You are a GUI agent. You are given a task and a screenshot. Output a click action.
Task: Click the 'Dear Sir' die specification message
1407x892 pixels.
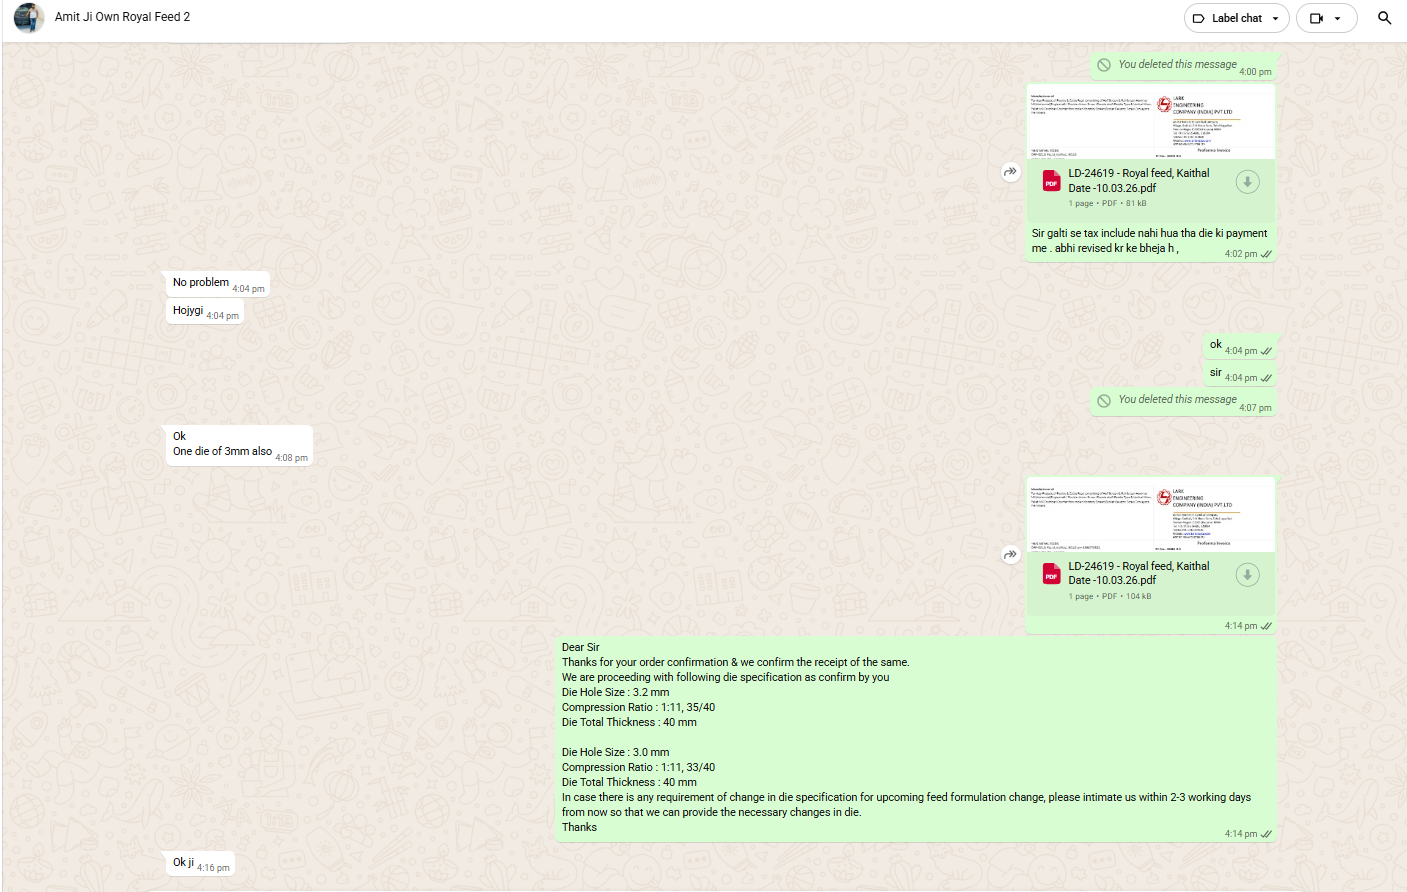(x=905, y=738)
